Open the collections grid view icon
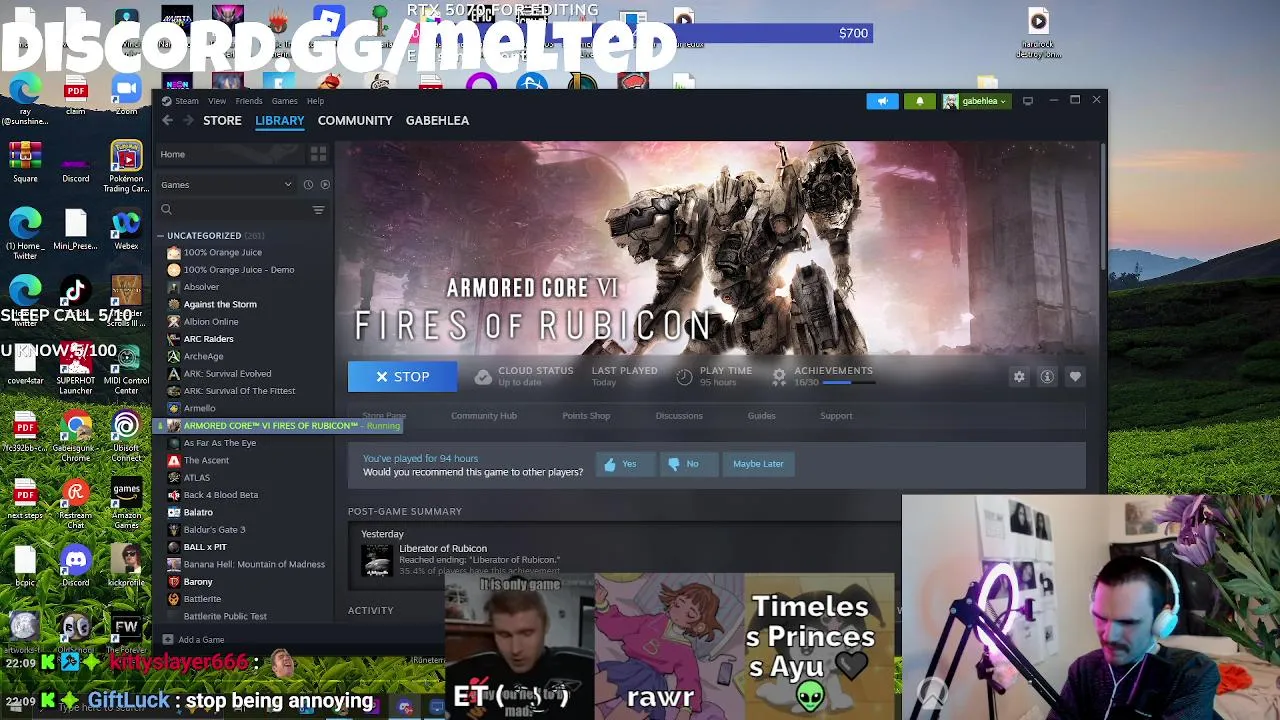Image resolution: width=1280 pixels, height=720 pixels. tap(318, 154)
